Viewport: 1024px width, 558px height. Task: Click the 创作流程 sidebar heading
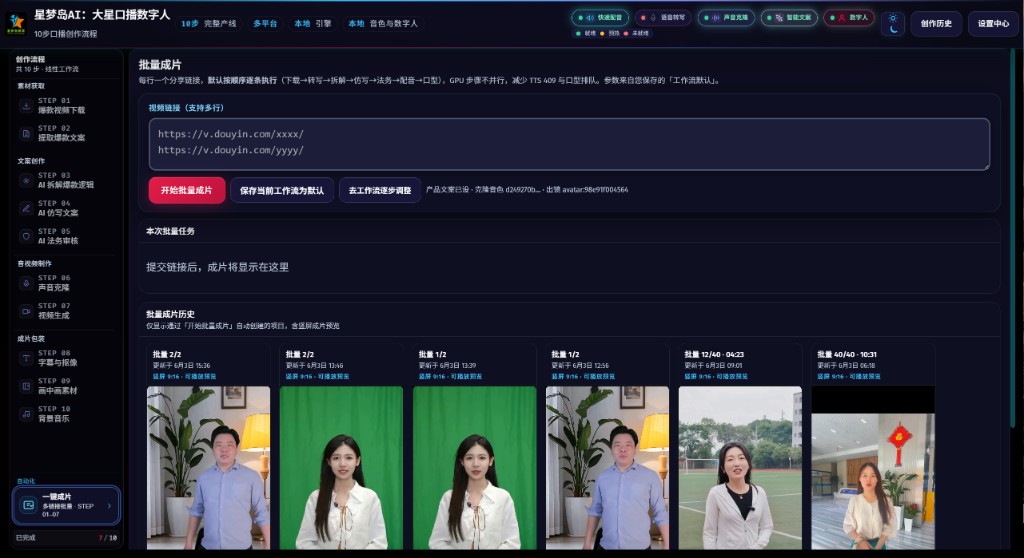[30, 59]
